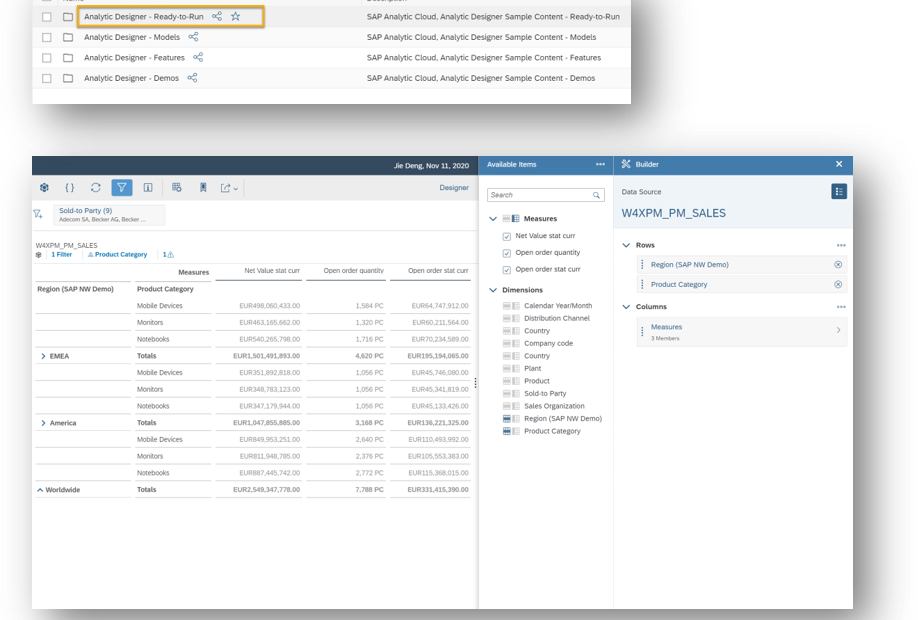Screen dimensions: 918x620
Task: Click the share icon beside Analytic Designer - Models
Action: (x=193, y=37)
